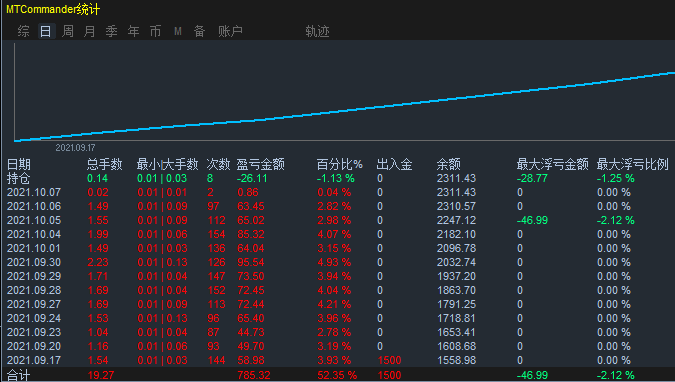The height and width of the screenshot is (382, 675).
Task: Select the 2021.09.27 date row
Action: 338,304
